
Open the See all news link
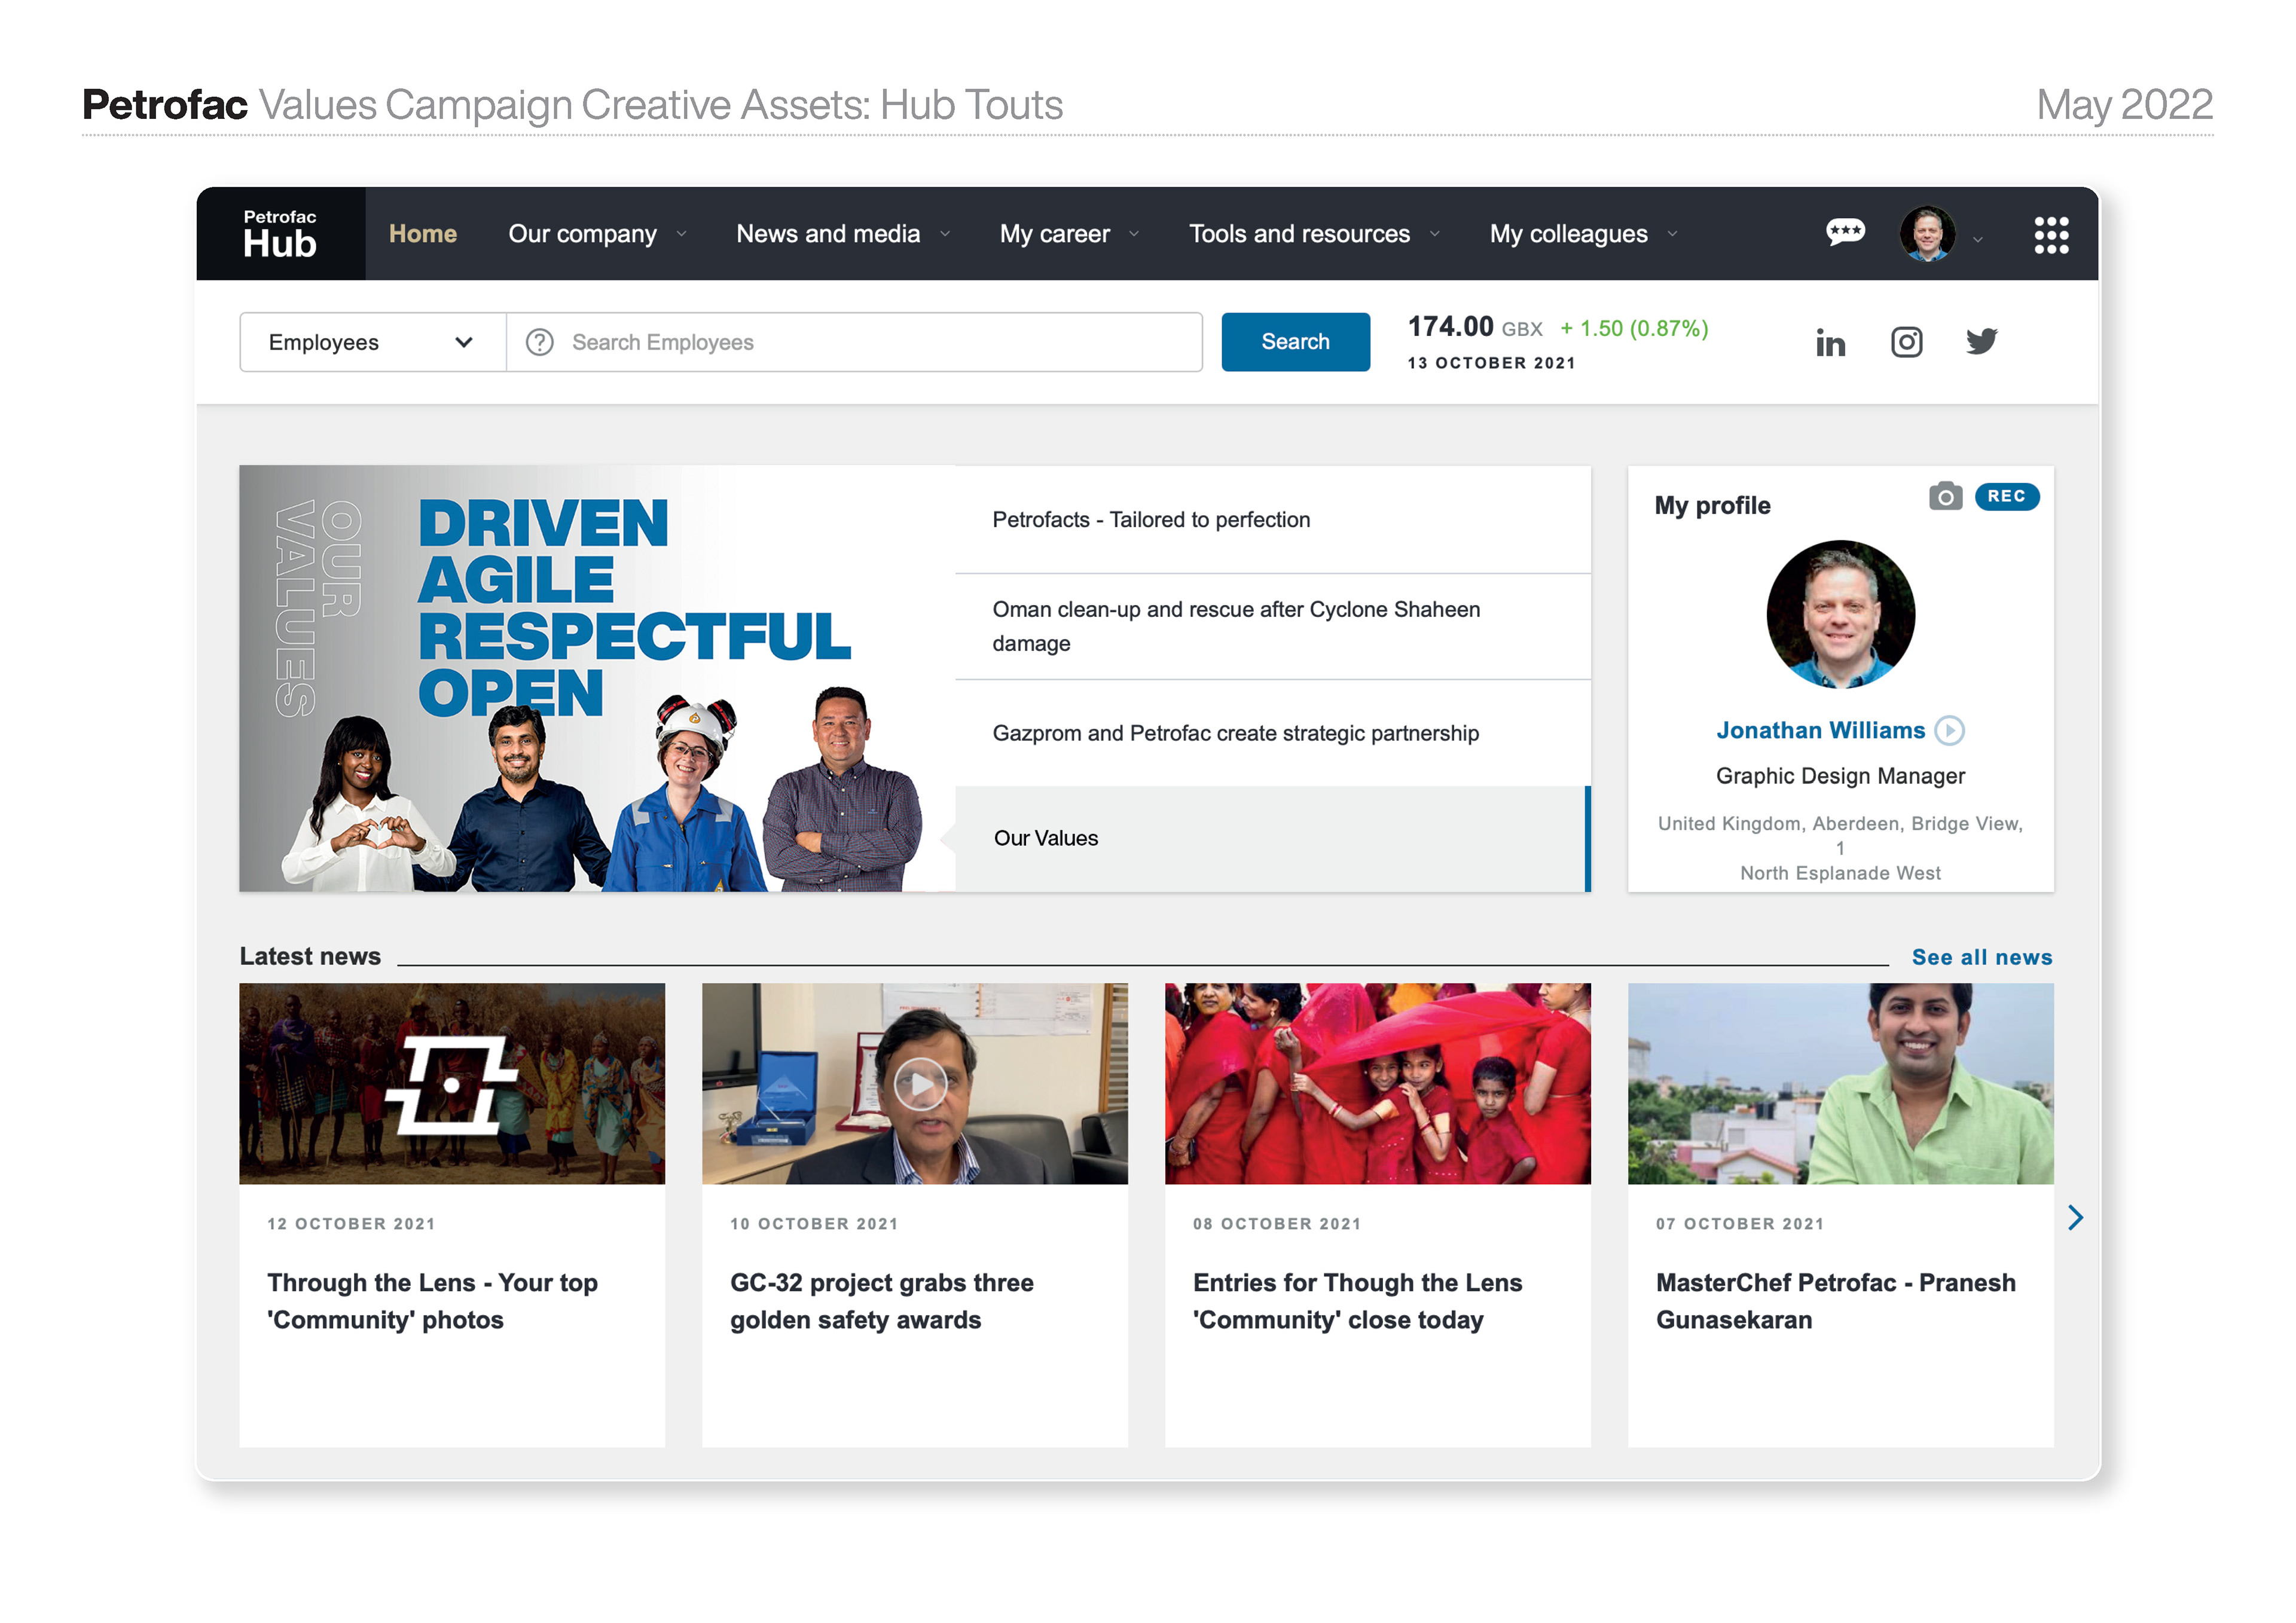pos(1981,957)
